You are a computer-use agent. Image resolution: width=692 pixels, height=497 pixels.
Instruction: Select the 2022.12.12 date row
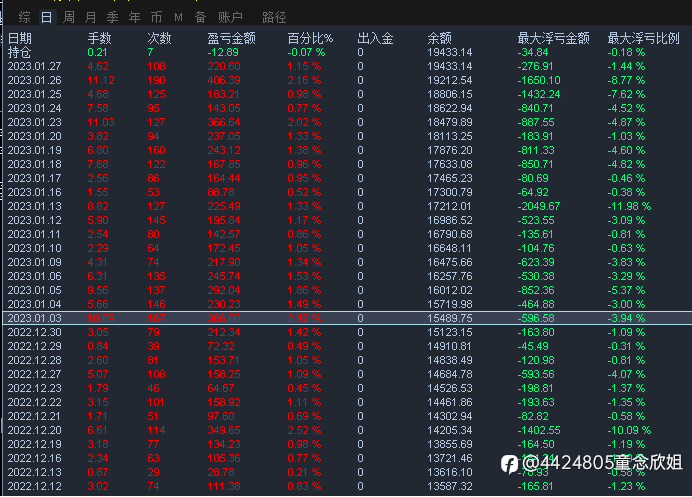(347, 486)
